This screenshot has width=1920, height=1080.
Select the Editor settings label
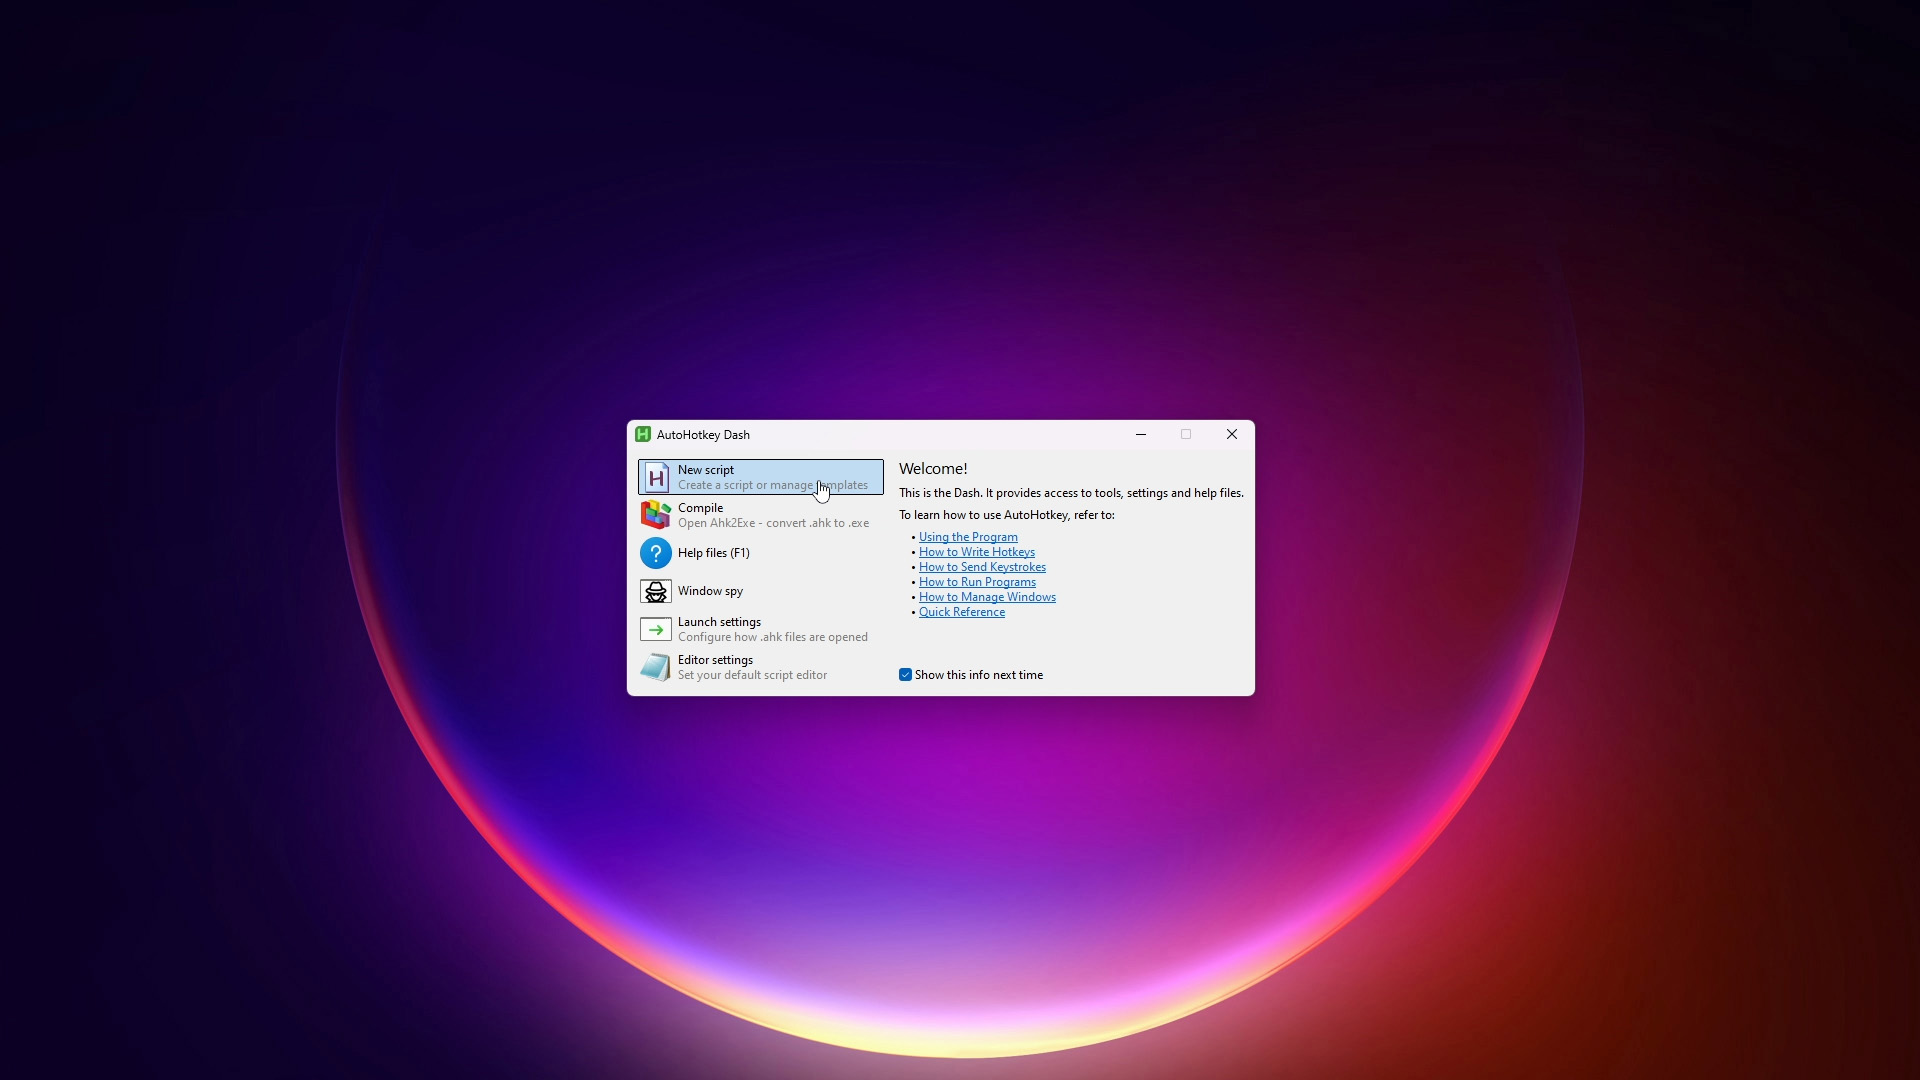tap(715, 660)
